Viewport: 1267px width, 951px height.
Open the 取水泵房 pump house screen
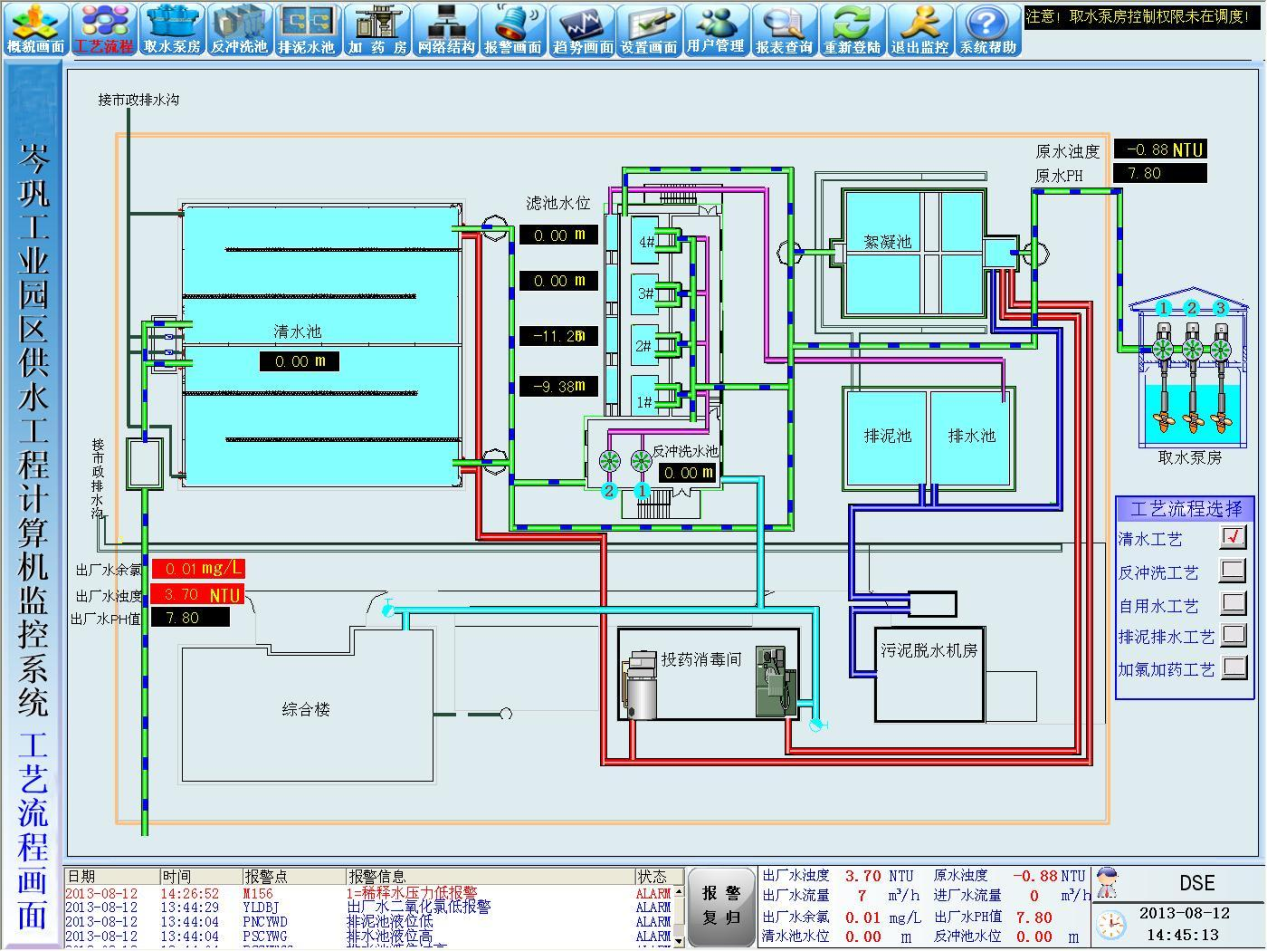(172, 30)
